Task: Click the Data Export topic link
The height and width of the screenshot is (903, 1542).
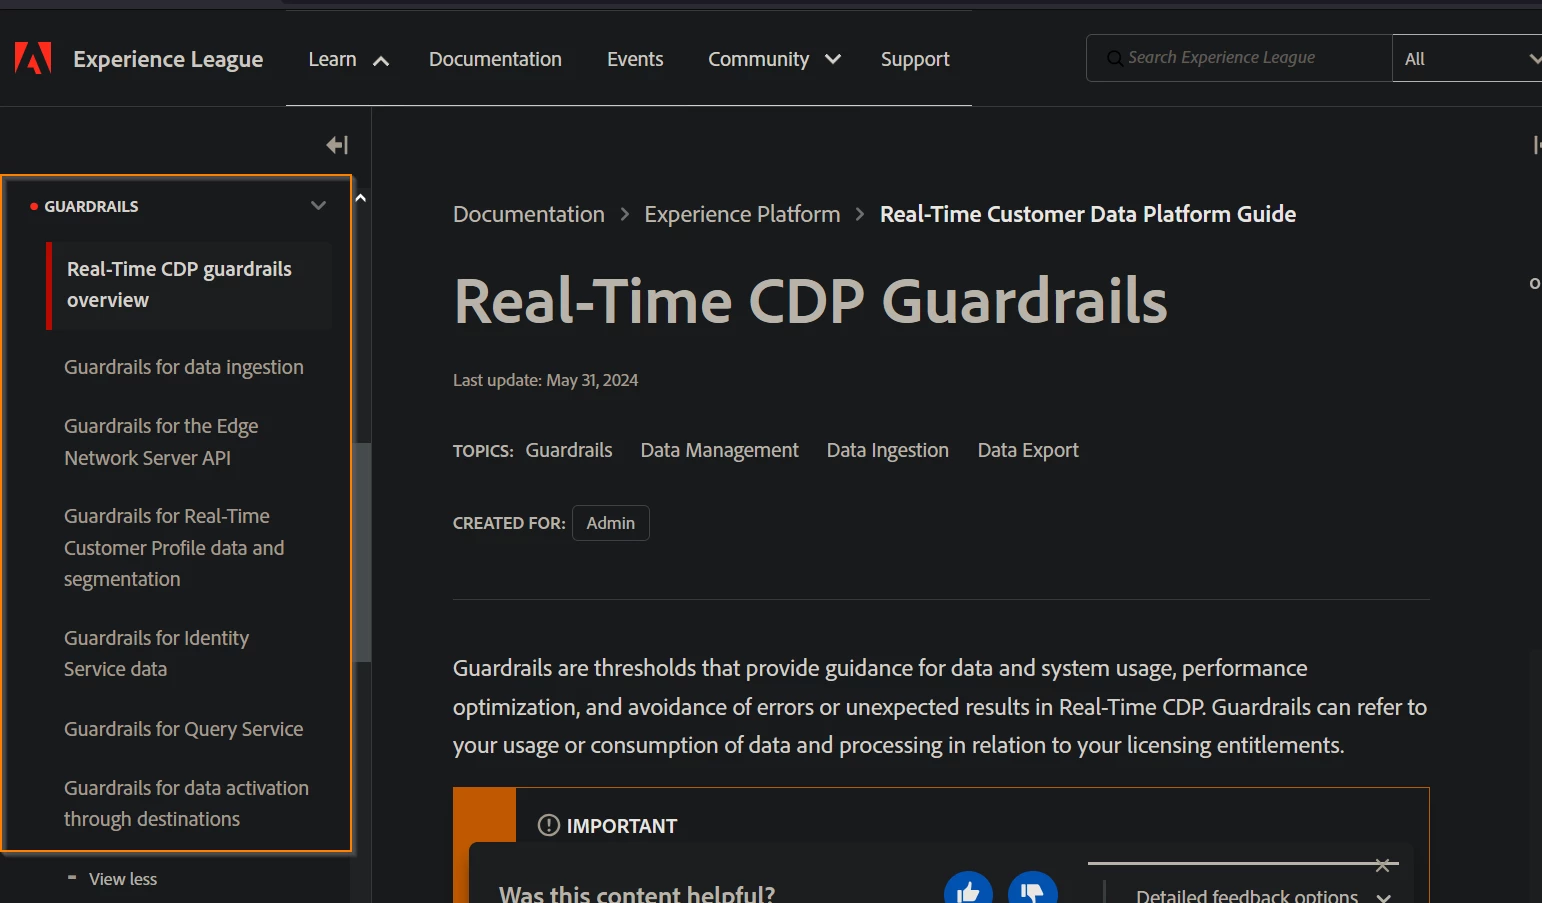Action: (x=1028, y=450)
